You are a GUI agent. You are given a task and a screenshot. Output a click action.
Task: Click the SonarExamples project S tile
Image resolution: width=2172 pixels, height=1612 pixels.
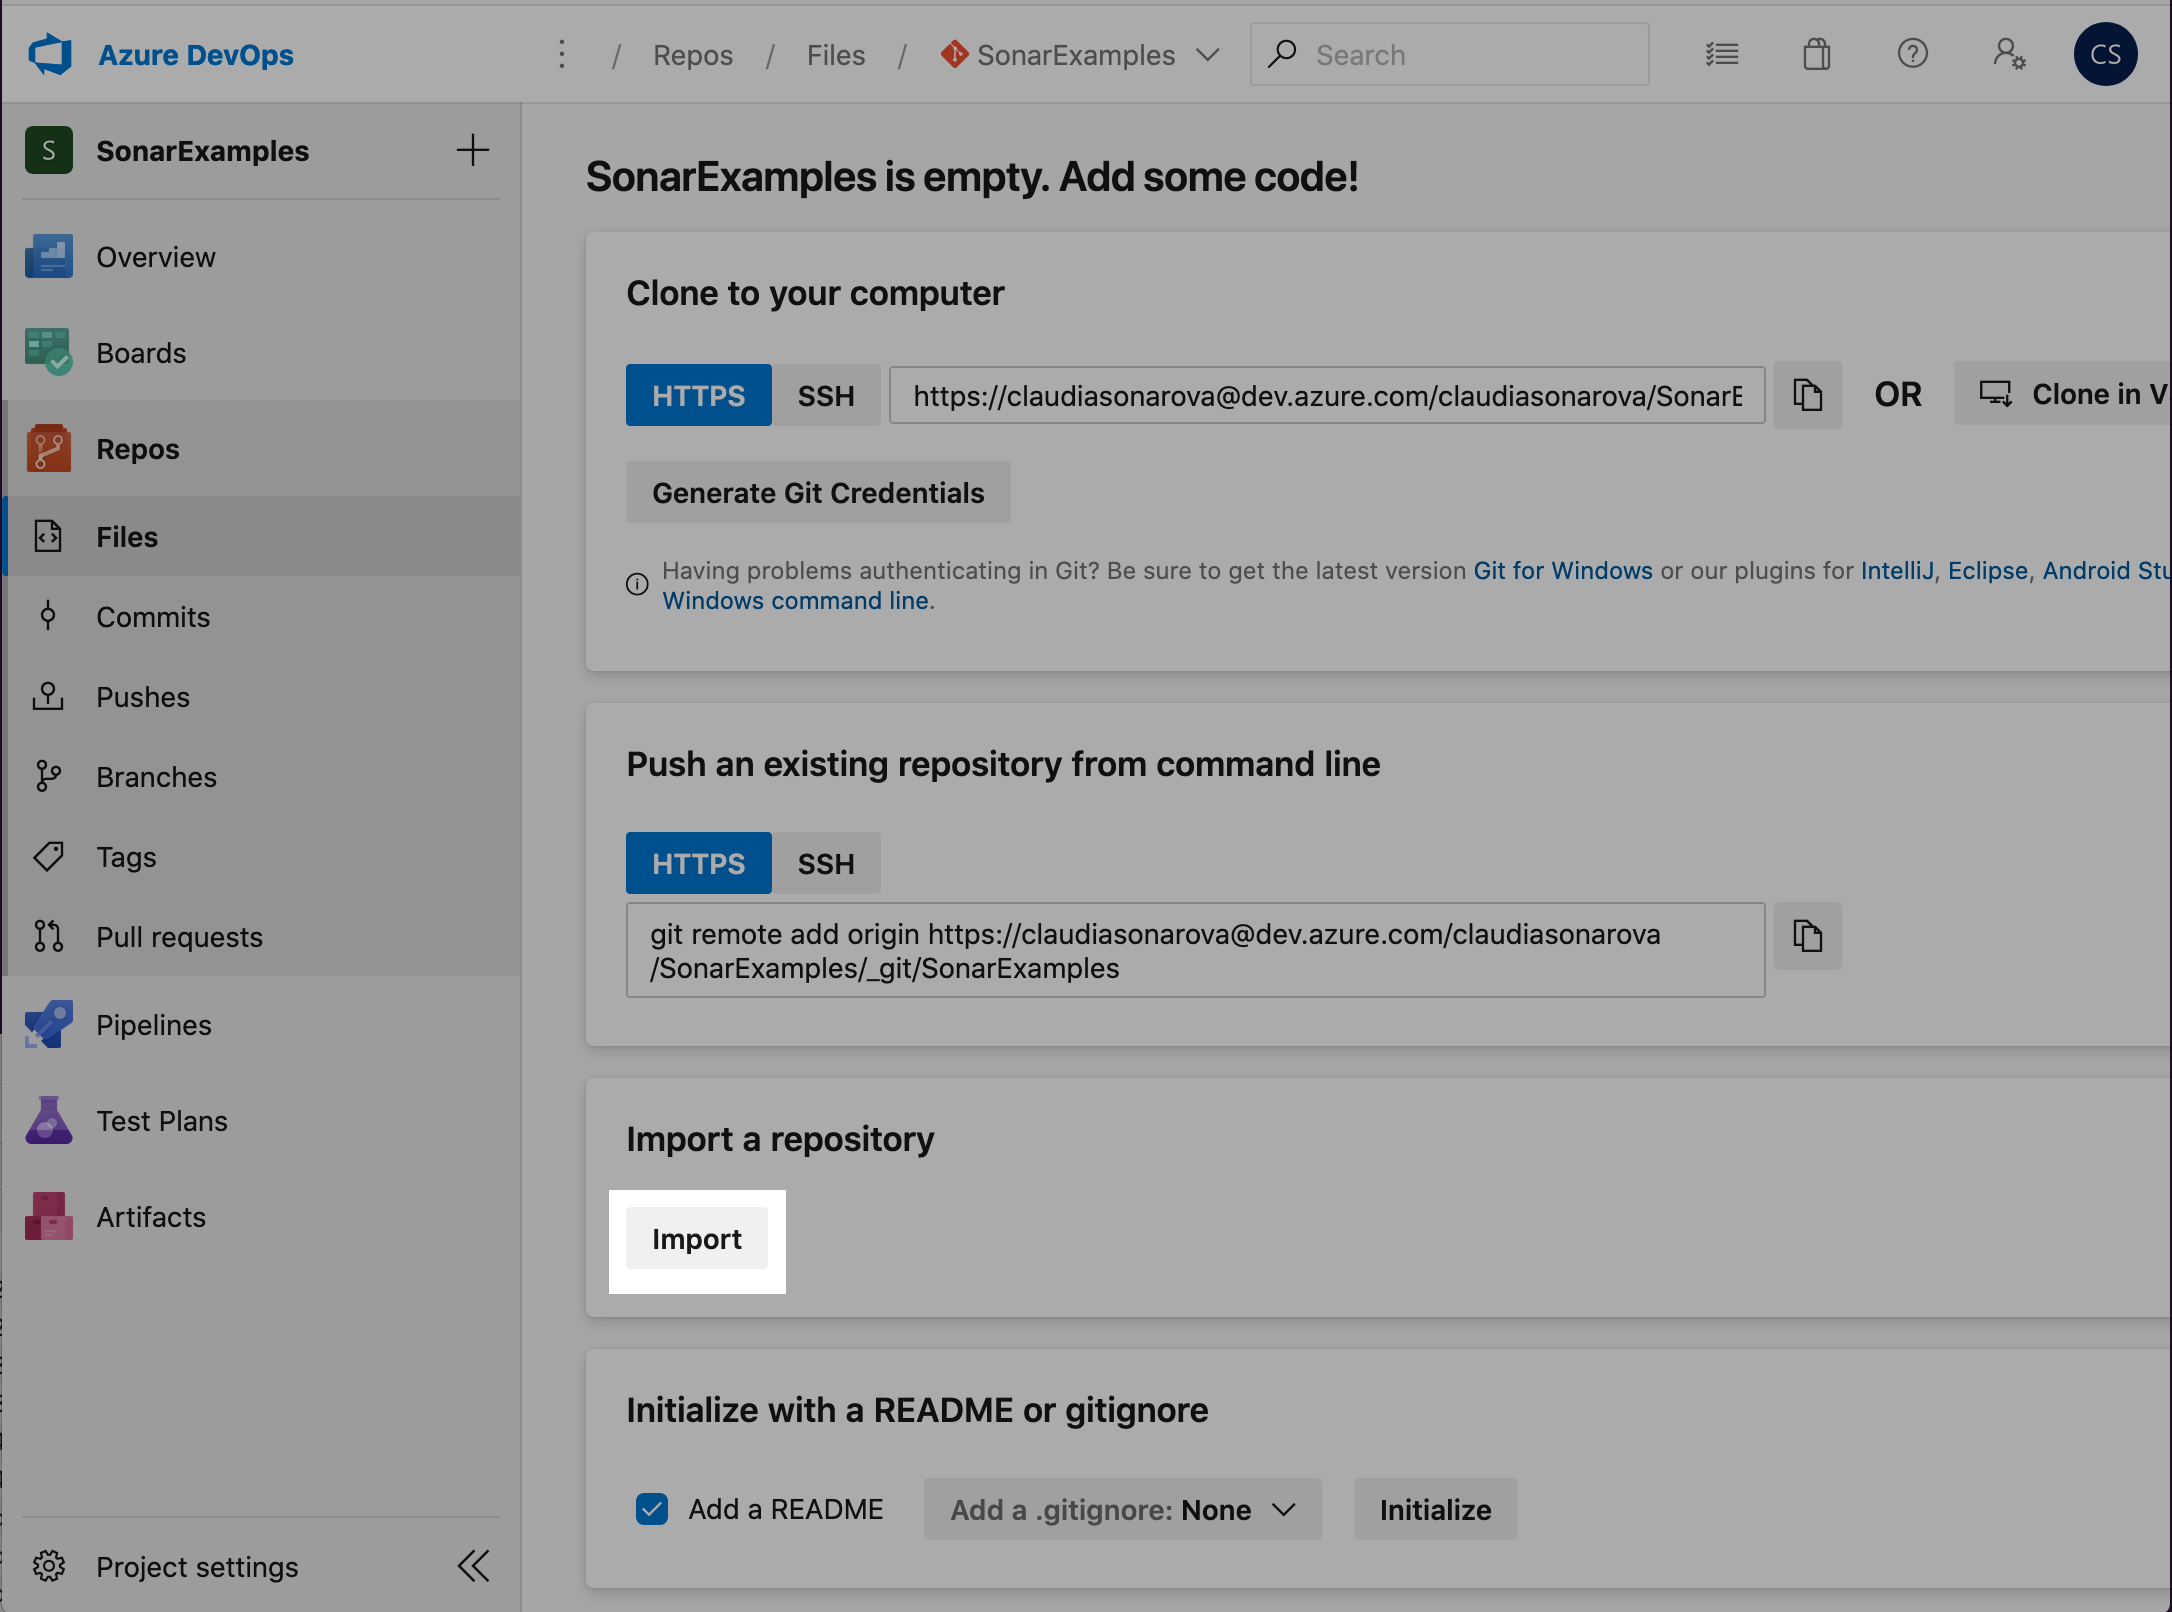click(49, 151)
